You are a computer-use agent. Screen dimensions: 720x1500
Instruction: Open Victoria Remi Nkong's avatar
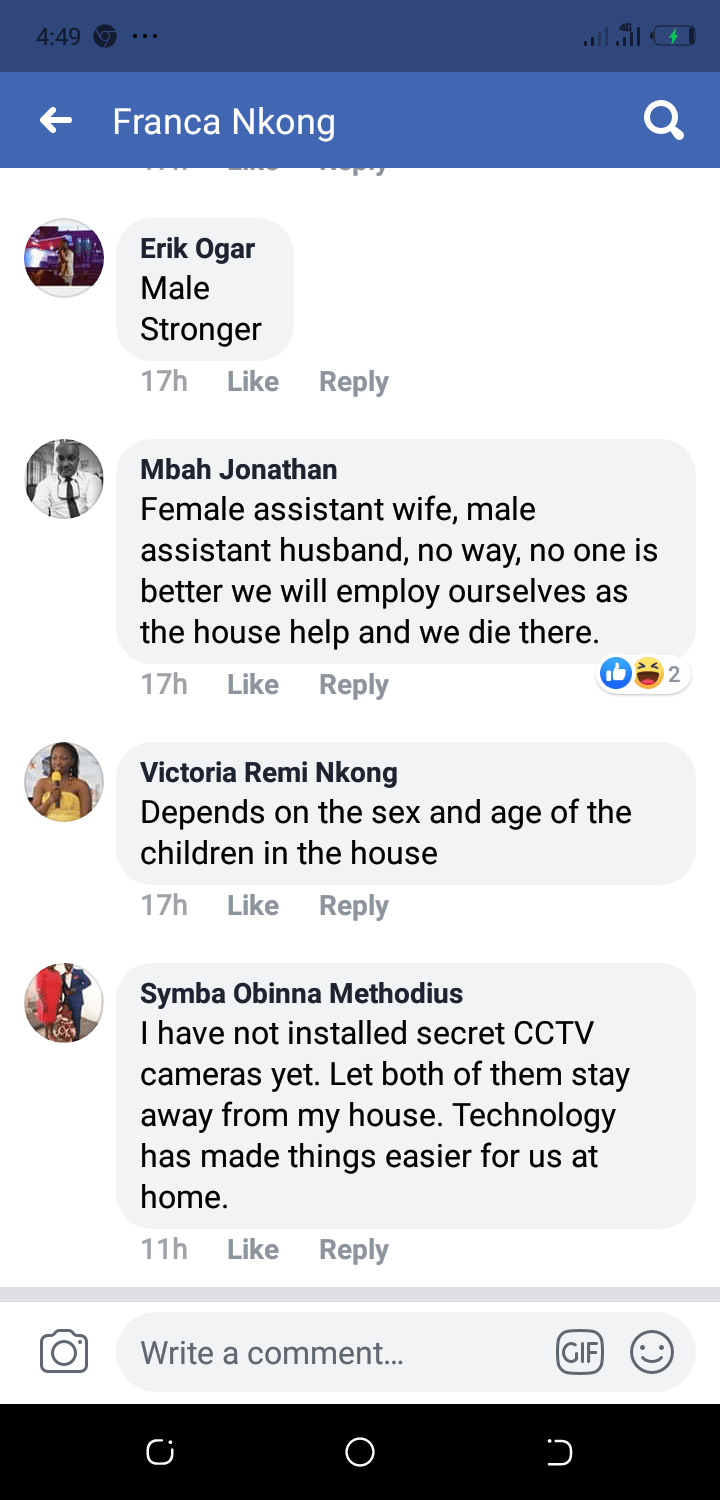click(x=64, y=782)
